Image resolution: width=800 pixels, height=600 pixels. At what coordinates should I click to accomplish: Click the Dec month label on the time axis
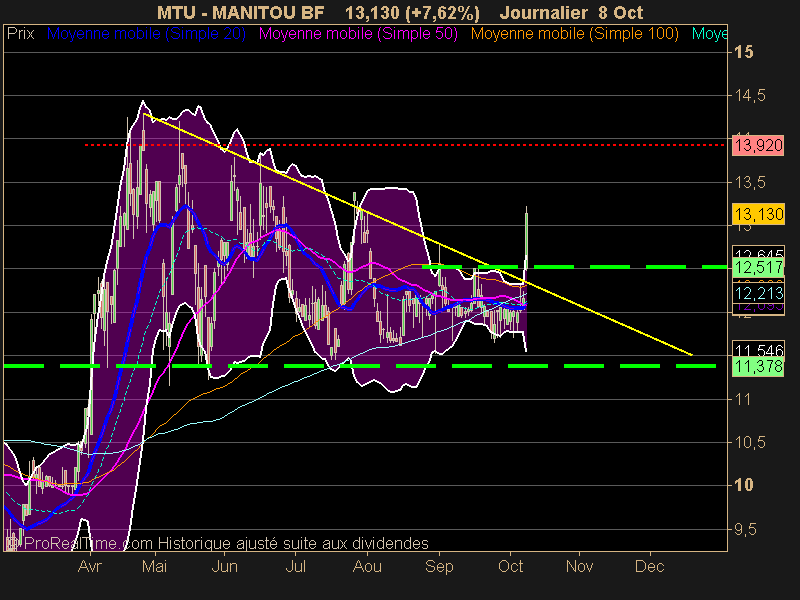(650, 566)
